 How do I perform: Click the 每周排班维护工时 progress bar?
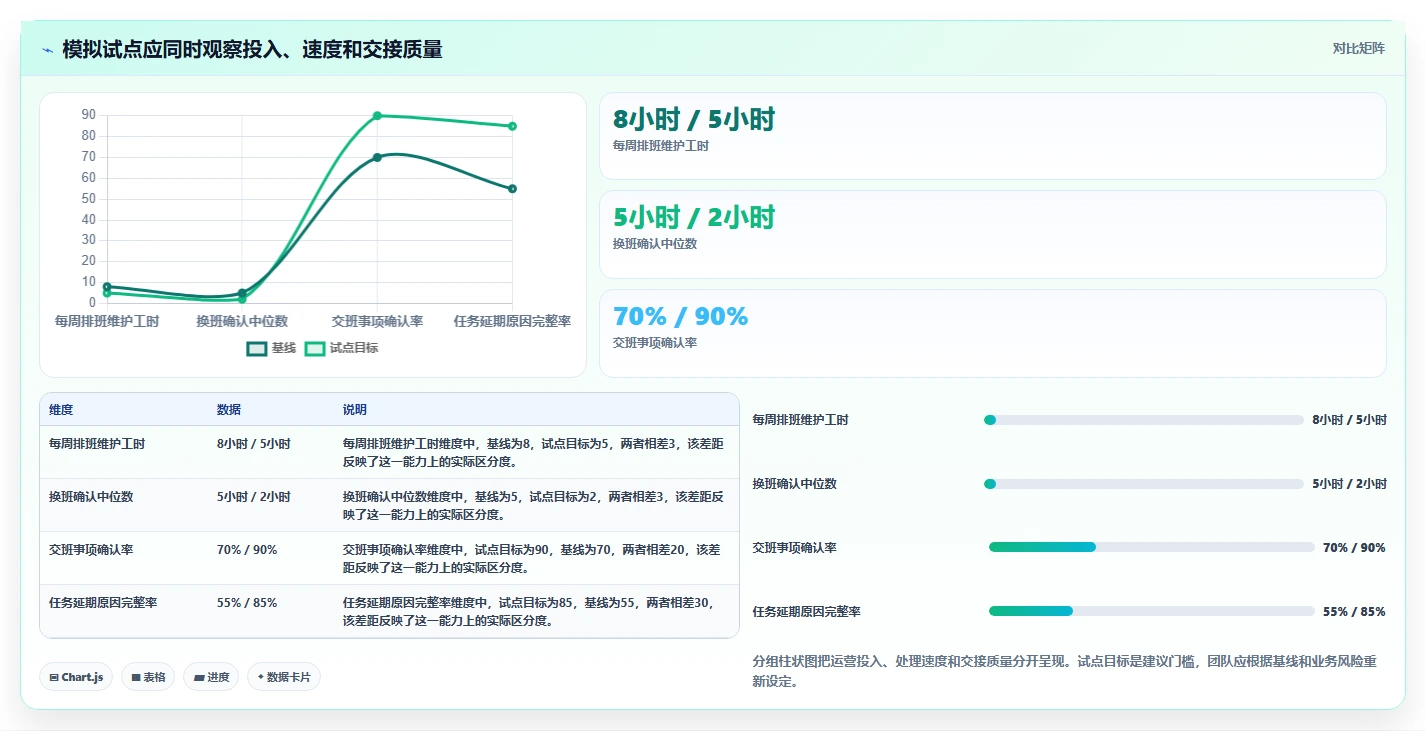[1144, 420]
